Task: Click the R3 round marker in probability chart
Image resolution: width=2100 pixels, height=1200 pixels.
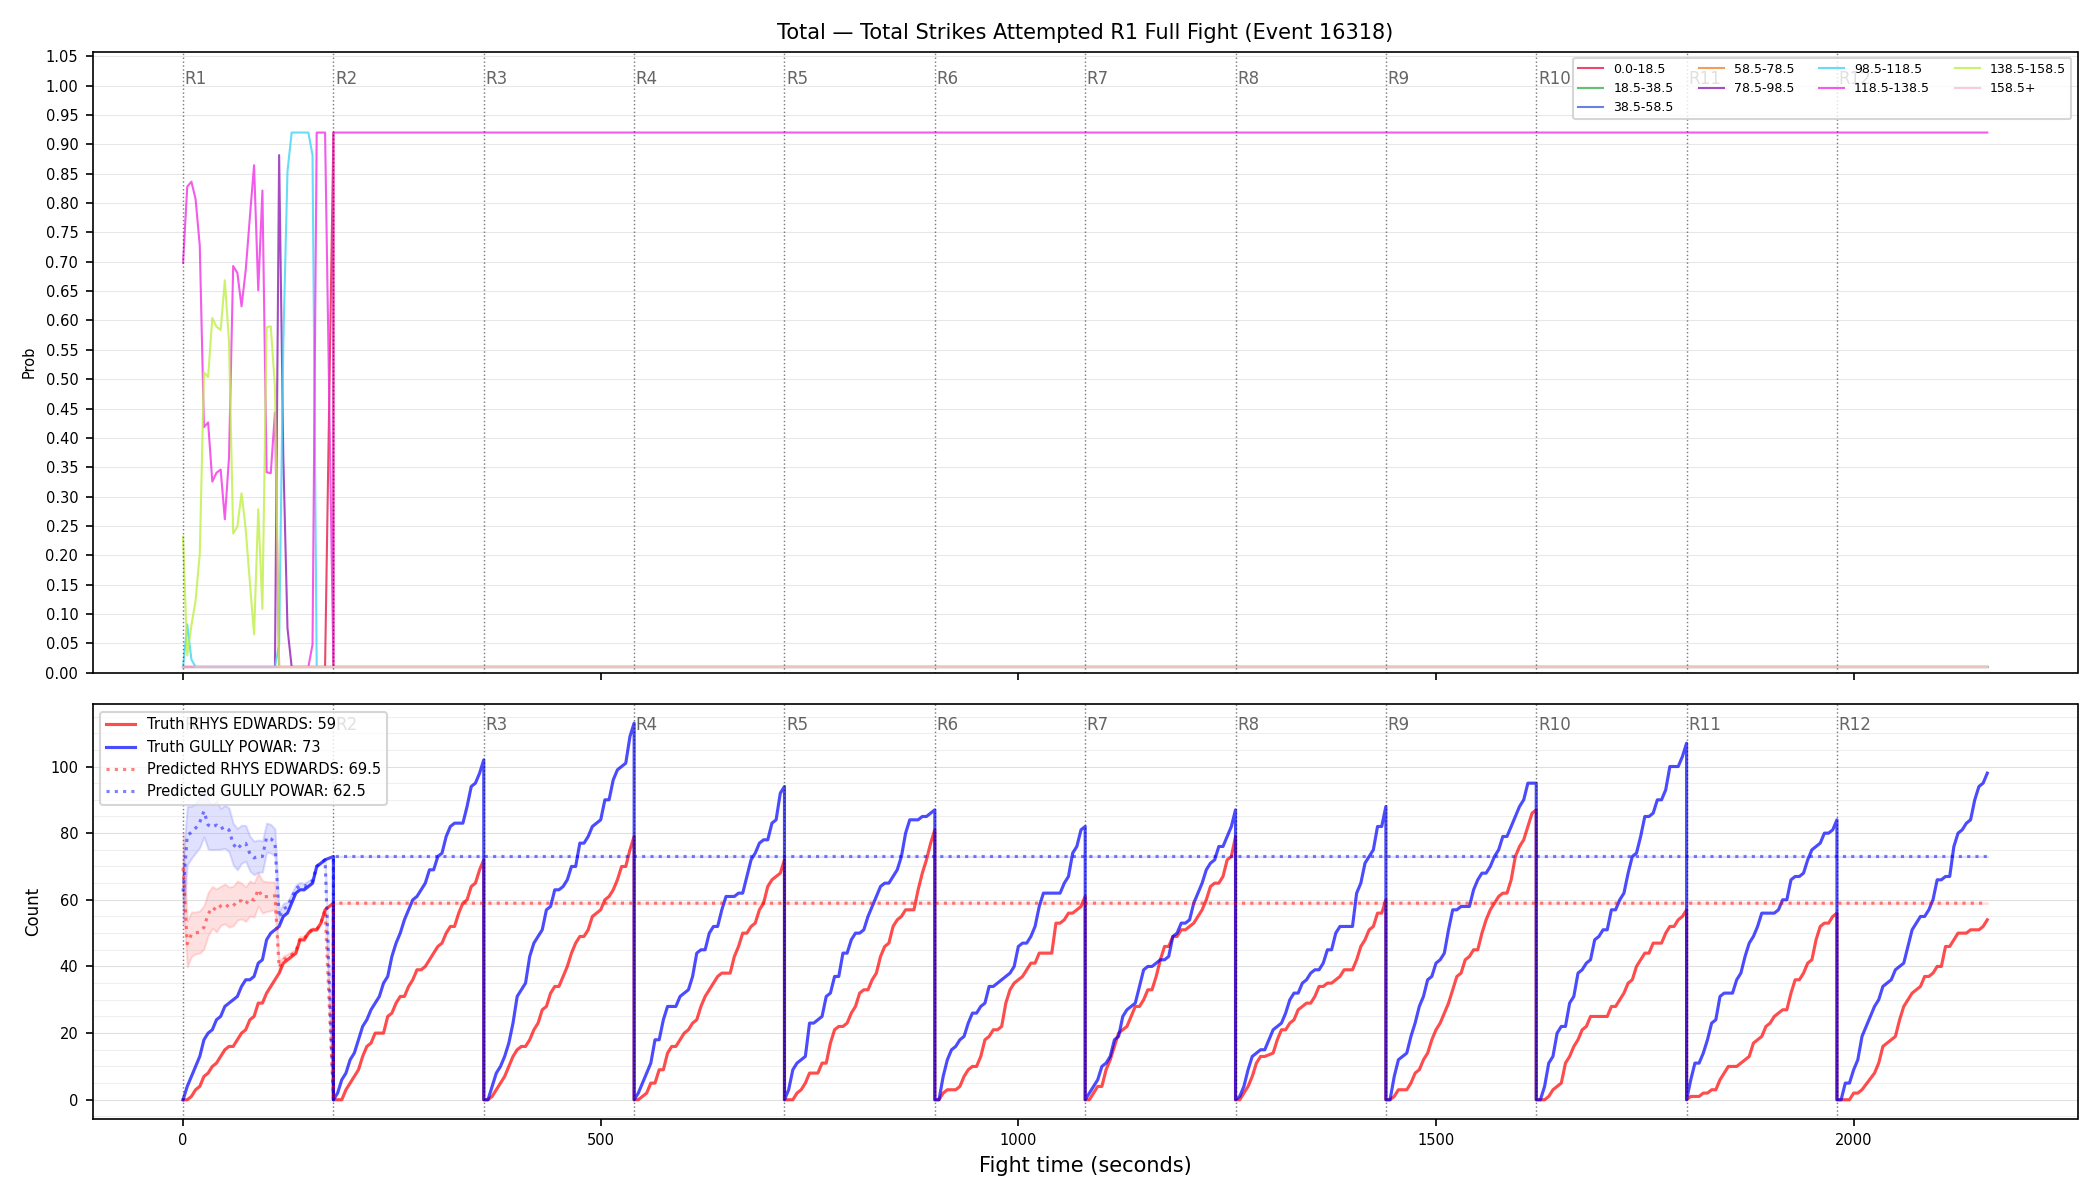Action: point(496,78)
